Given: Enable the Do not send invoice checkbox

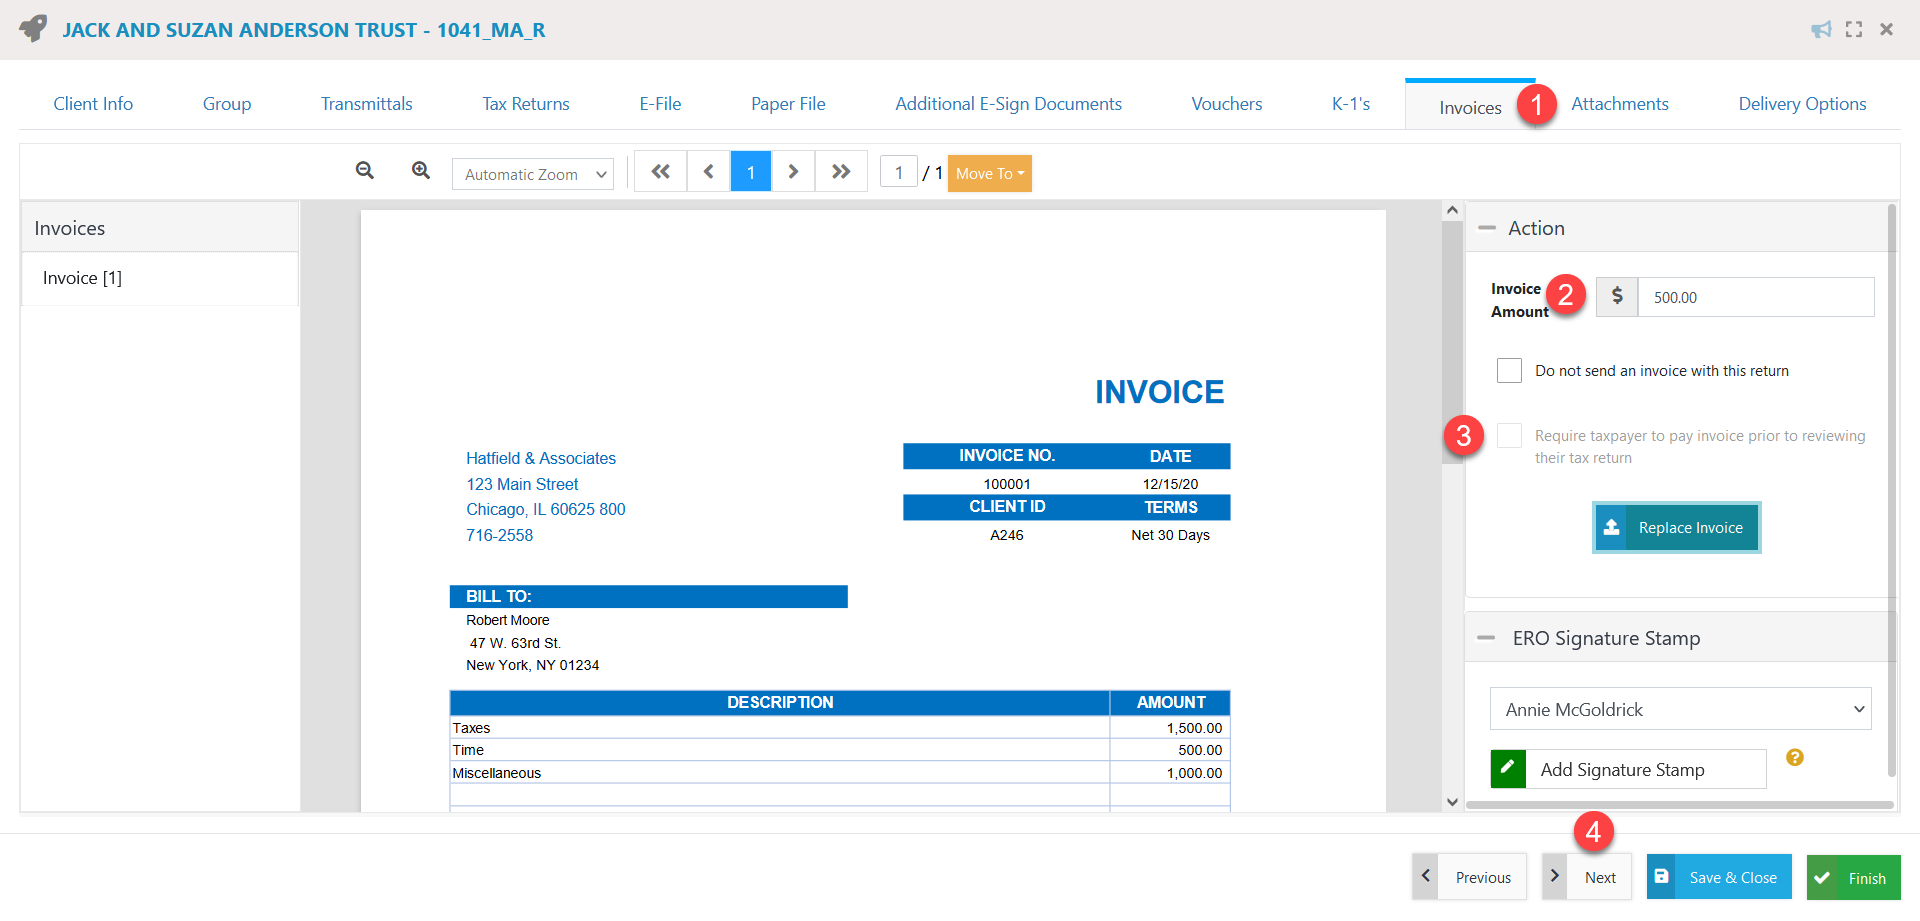Looking at the screenshot, I should [x=1510, y=370].
